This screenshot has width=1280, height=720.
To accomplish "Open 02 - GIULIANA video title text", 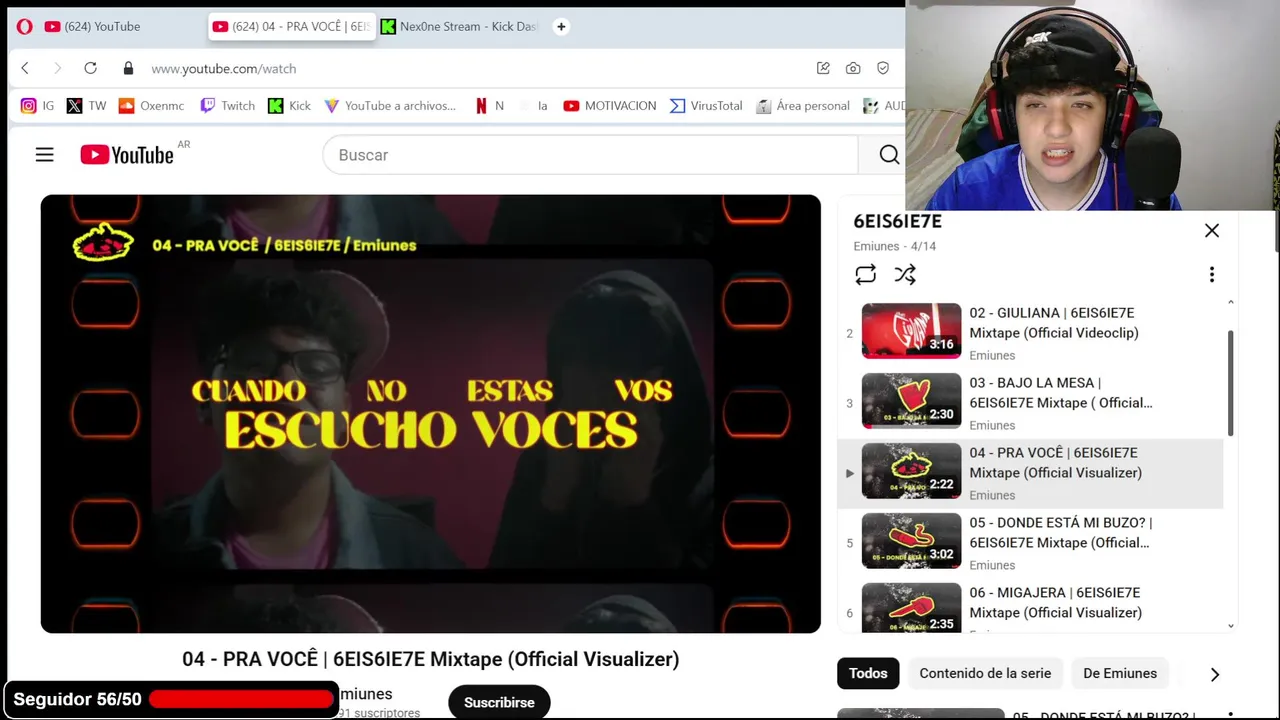I will (1054, 323).
